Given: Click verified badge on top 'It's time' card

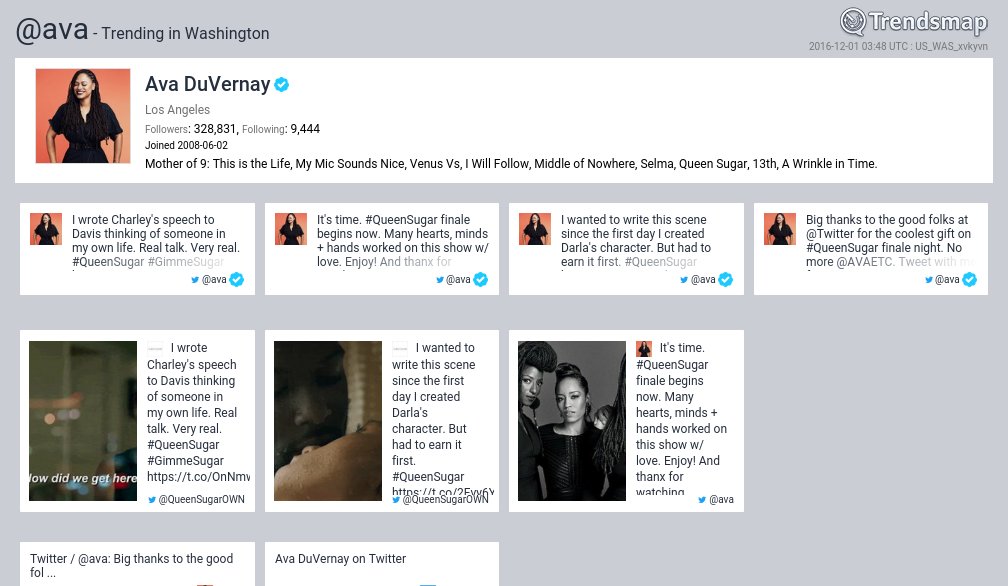Looking at the screenshot, I should click(x=481, y=280).
